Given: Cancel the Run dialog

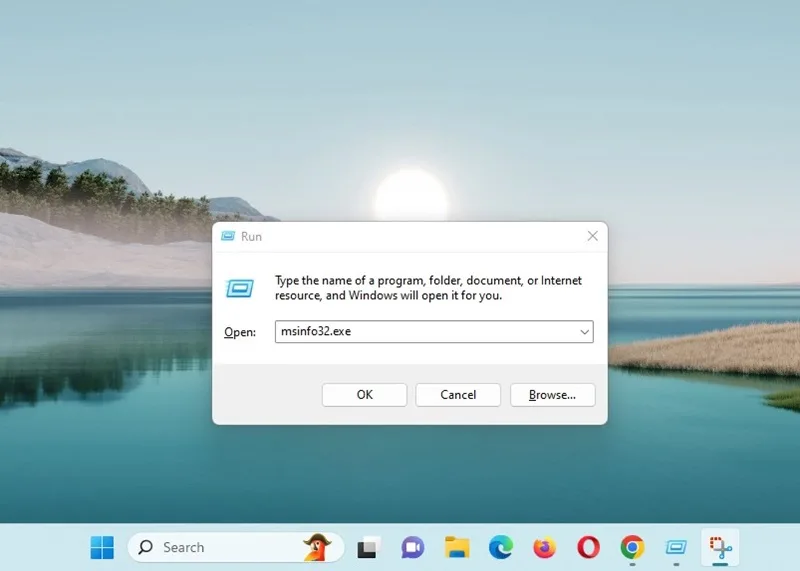Looking at the screenshot, I should point(458,394).
